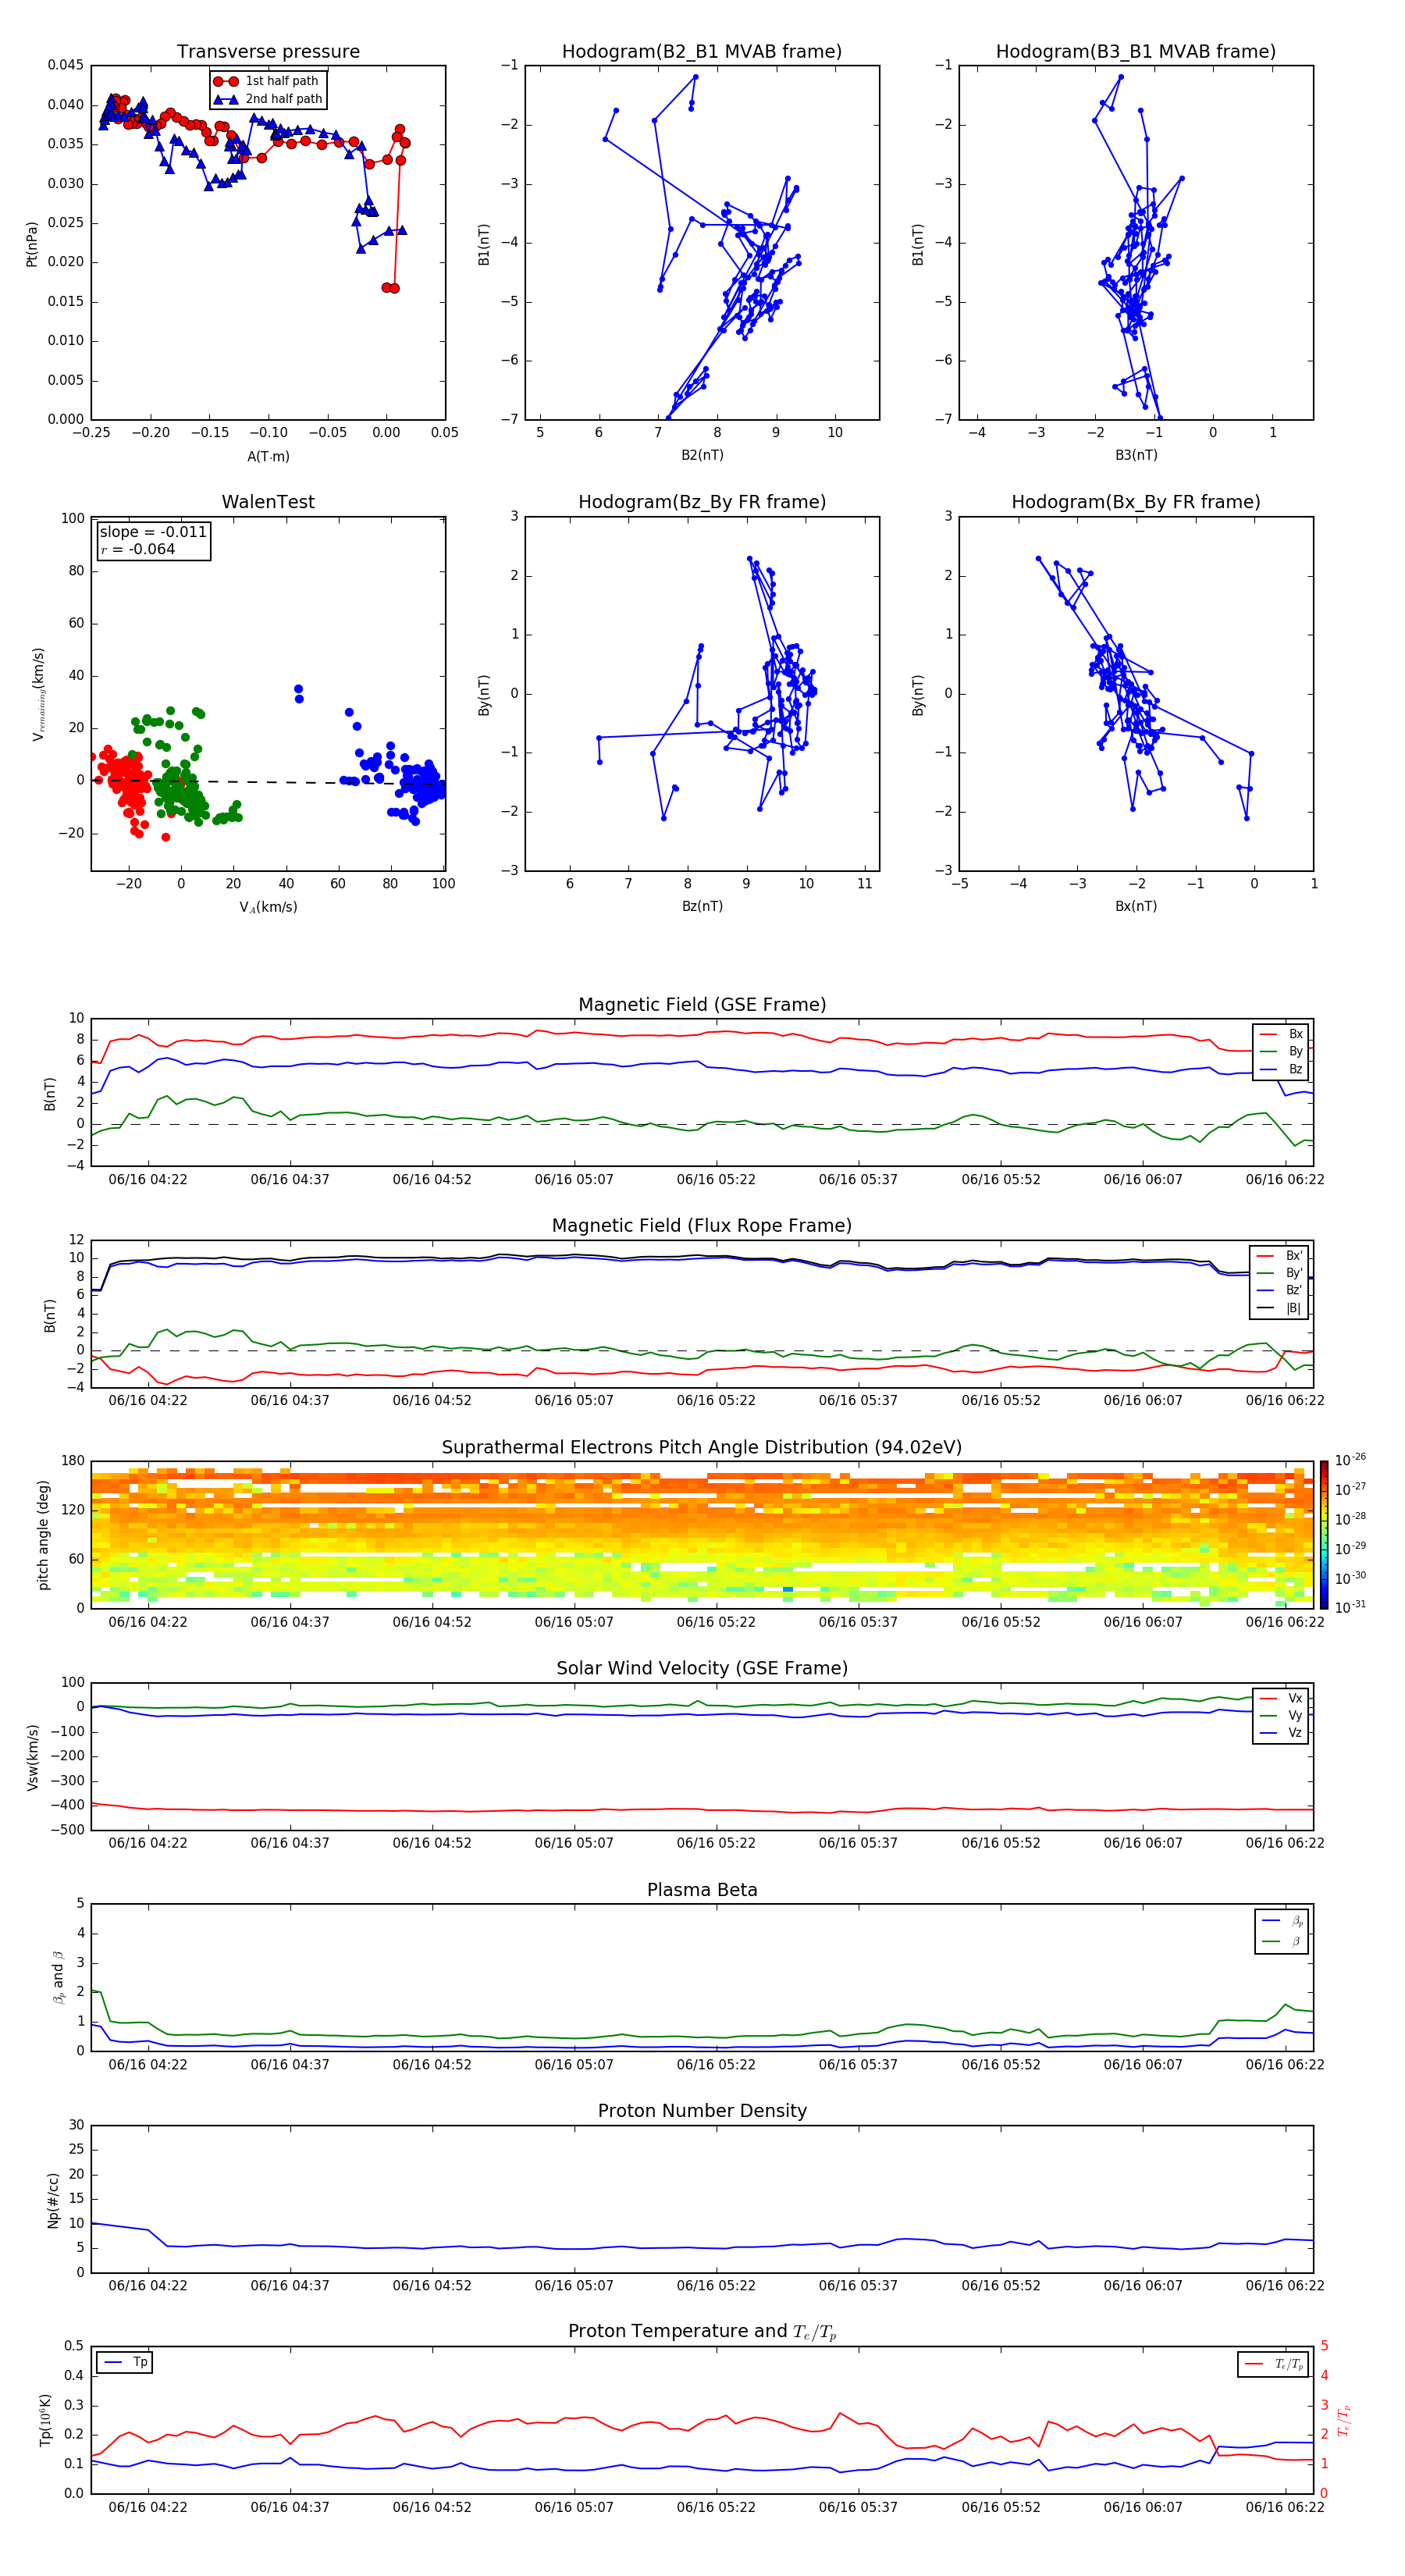The width and height of the screenshot is (1405, 2576).
Task: Select Bz entry in GSE magnetic field legend
Action: 1281,1069
